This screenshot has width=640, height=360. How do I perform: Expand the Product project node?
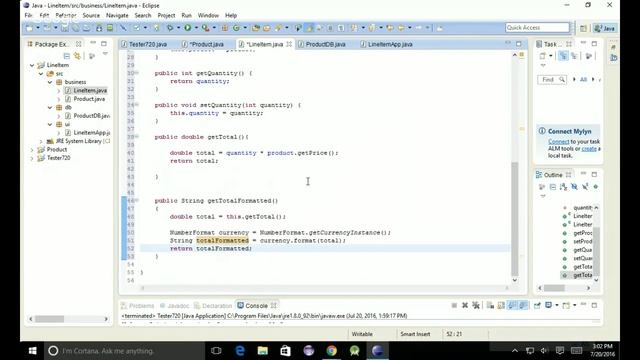point(32,150)
